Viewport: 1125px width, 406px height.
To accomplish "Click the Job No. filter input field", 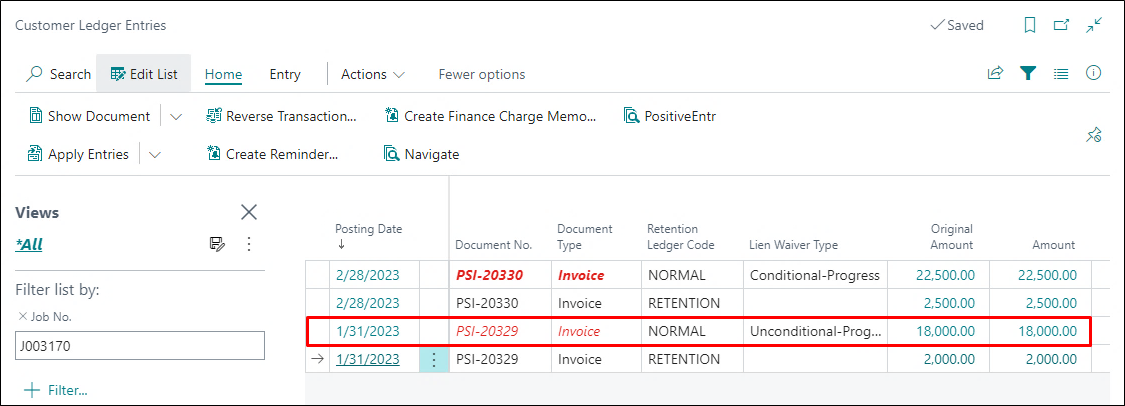I will [140, 346].
